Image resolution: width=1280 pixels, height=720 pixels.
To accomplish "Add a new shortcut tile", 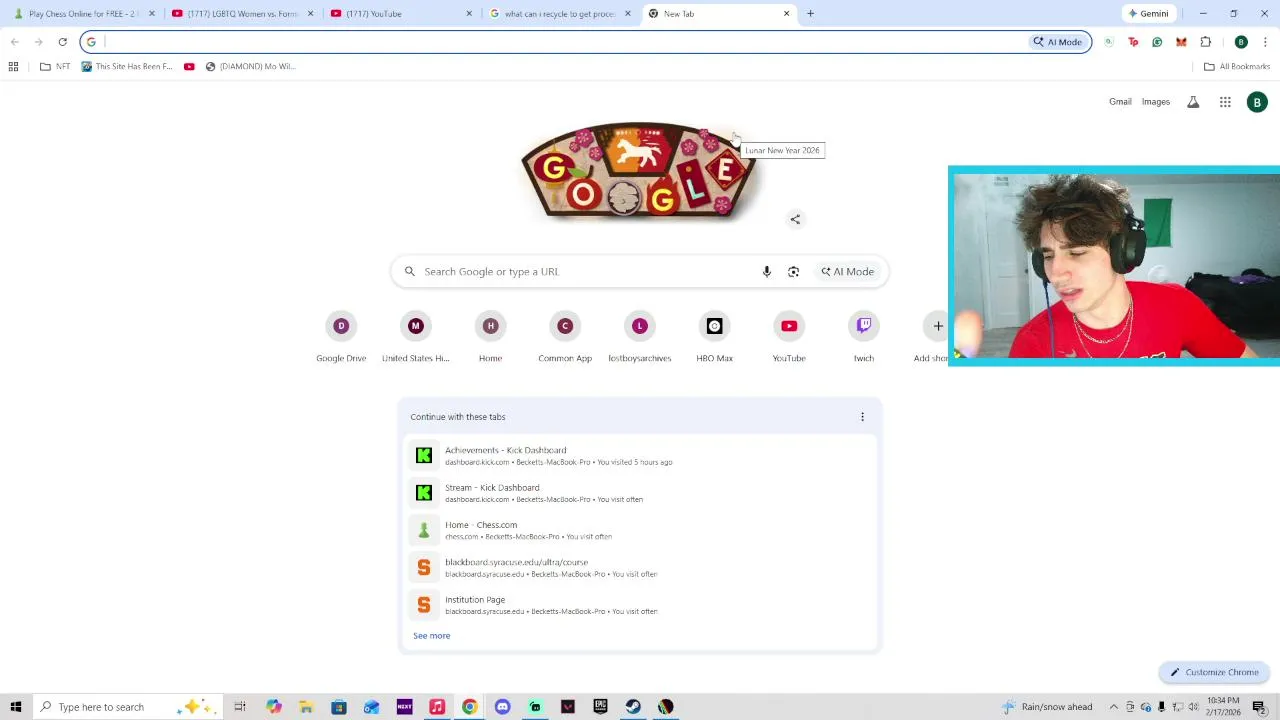I will pyautogui.click(x=937, y=326).
